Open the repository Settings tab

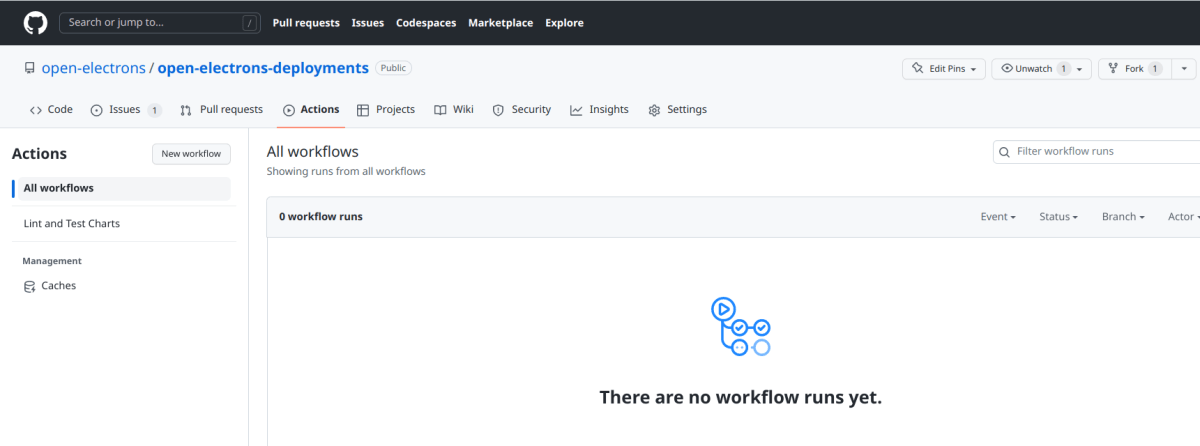point(678,110)
